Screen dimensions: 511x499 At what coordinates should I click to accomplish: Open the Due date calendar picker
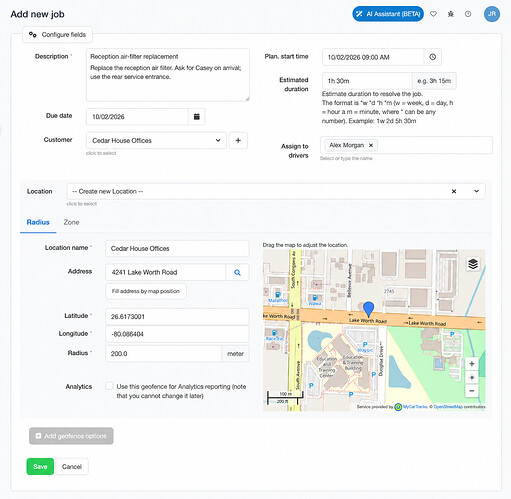pyautogui.click(x=197, y=117)
